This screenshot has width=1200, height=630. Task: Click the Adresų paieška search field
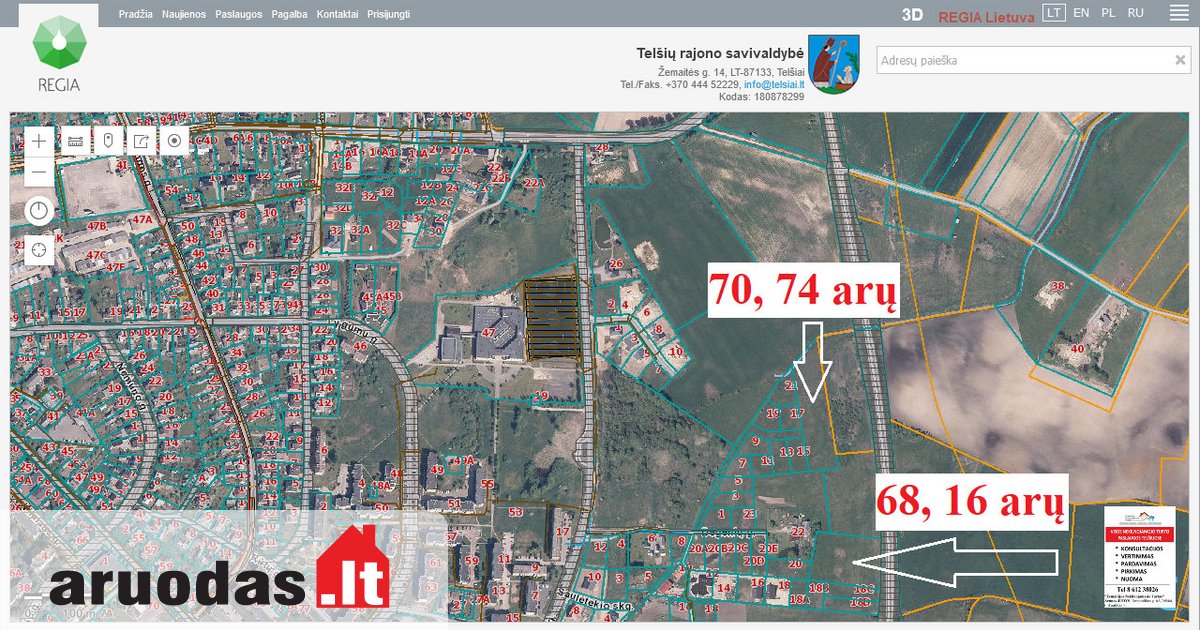[1020, 60]
